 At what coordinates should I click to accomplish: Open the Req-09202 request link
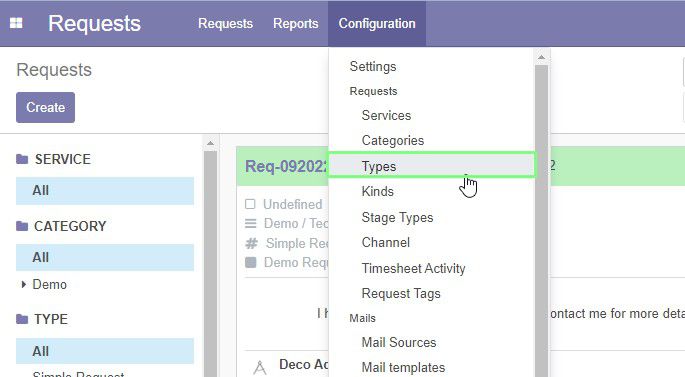click(x=286, y=166)
